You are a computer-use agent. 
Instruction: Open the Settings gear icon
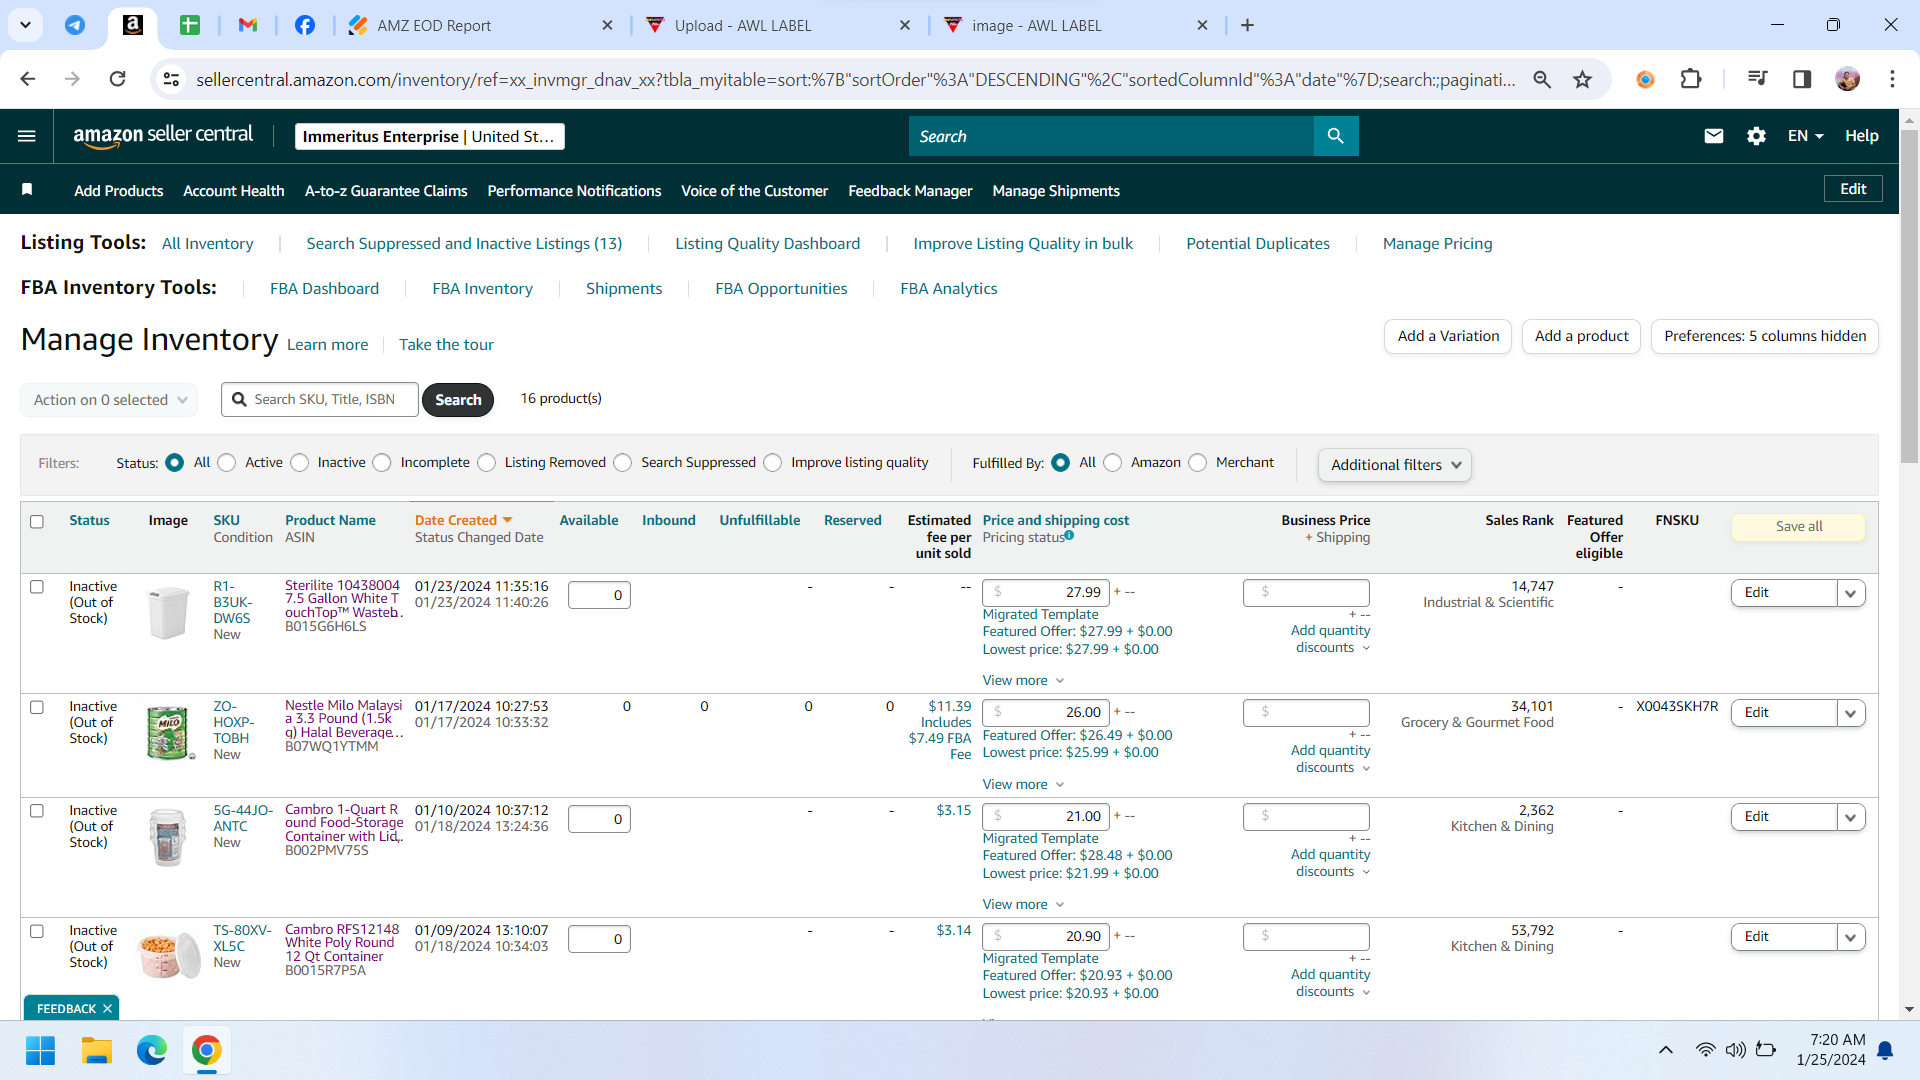point(1756,136)
